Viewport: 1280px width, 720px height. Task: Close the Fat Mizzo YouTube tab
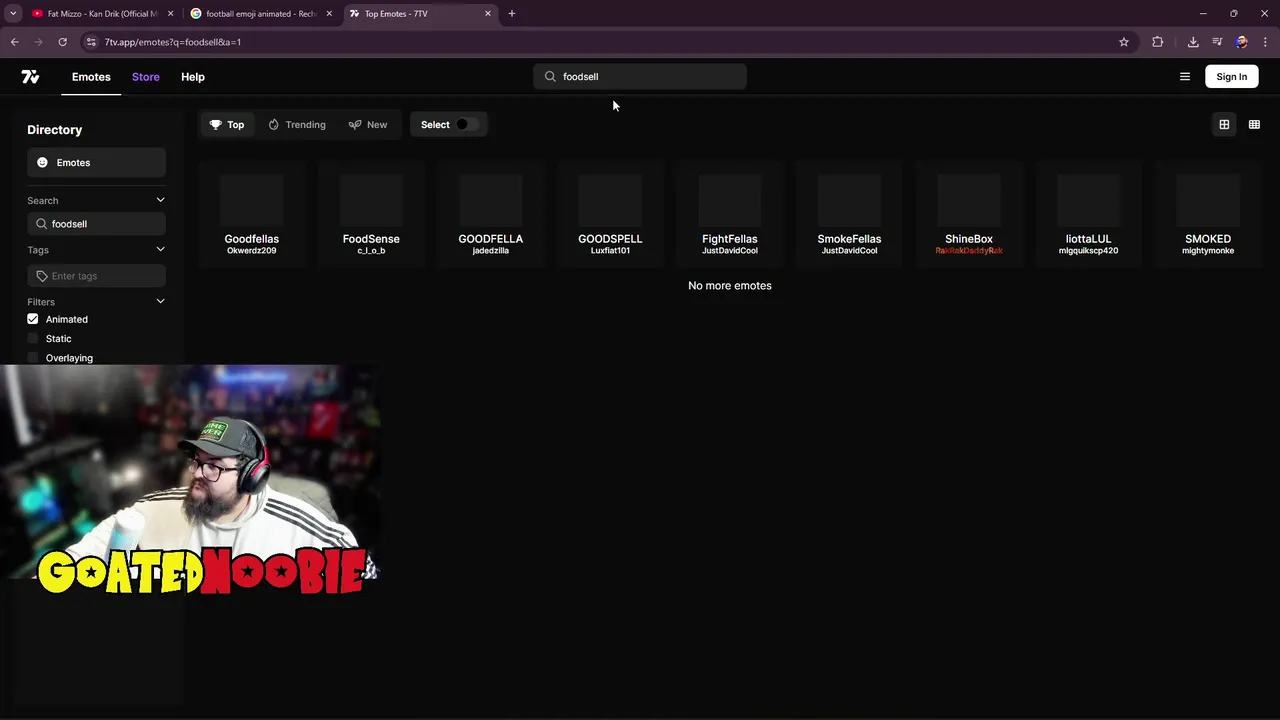coord(170,14)
